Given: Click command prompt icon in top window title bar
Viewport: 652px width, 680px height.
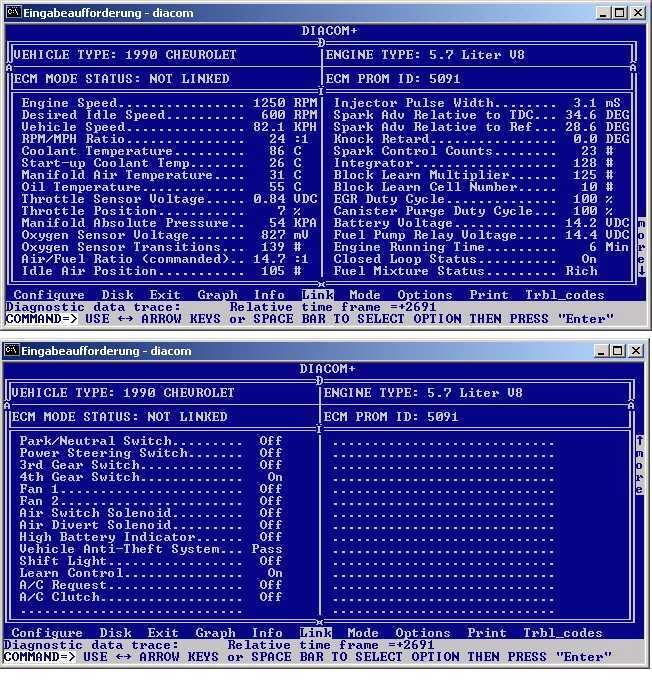Looking at the screenshot, I should point(13,13).
